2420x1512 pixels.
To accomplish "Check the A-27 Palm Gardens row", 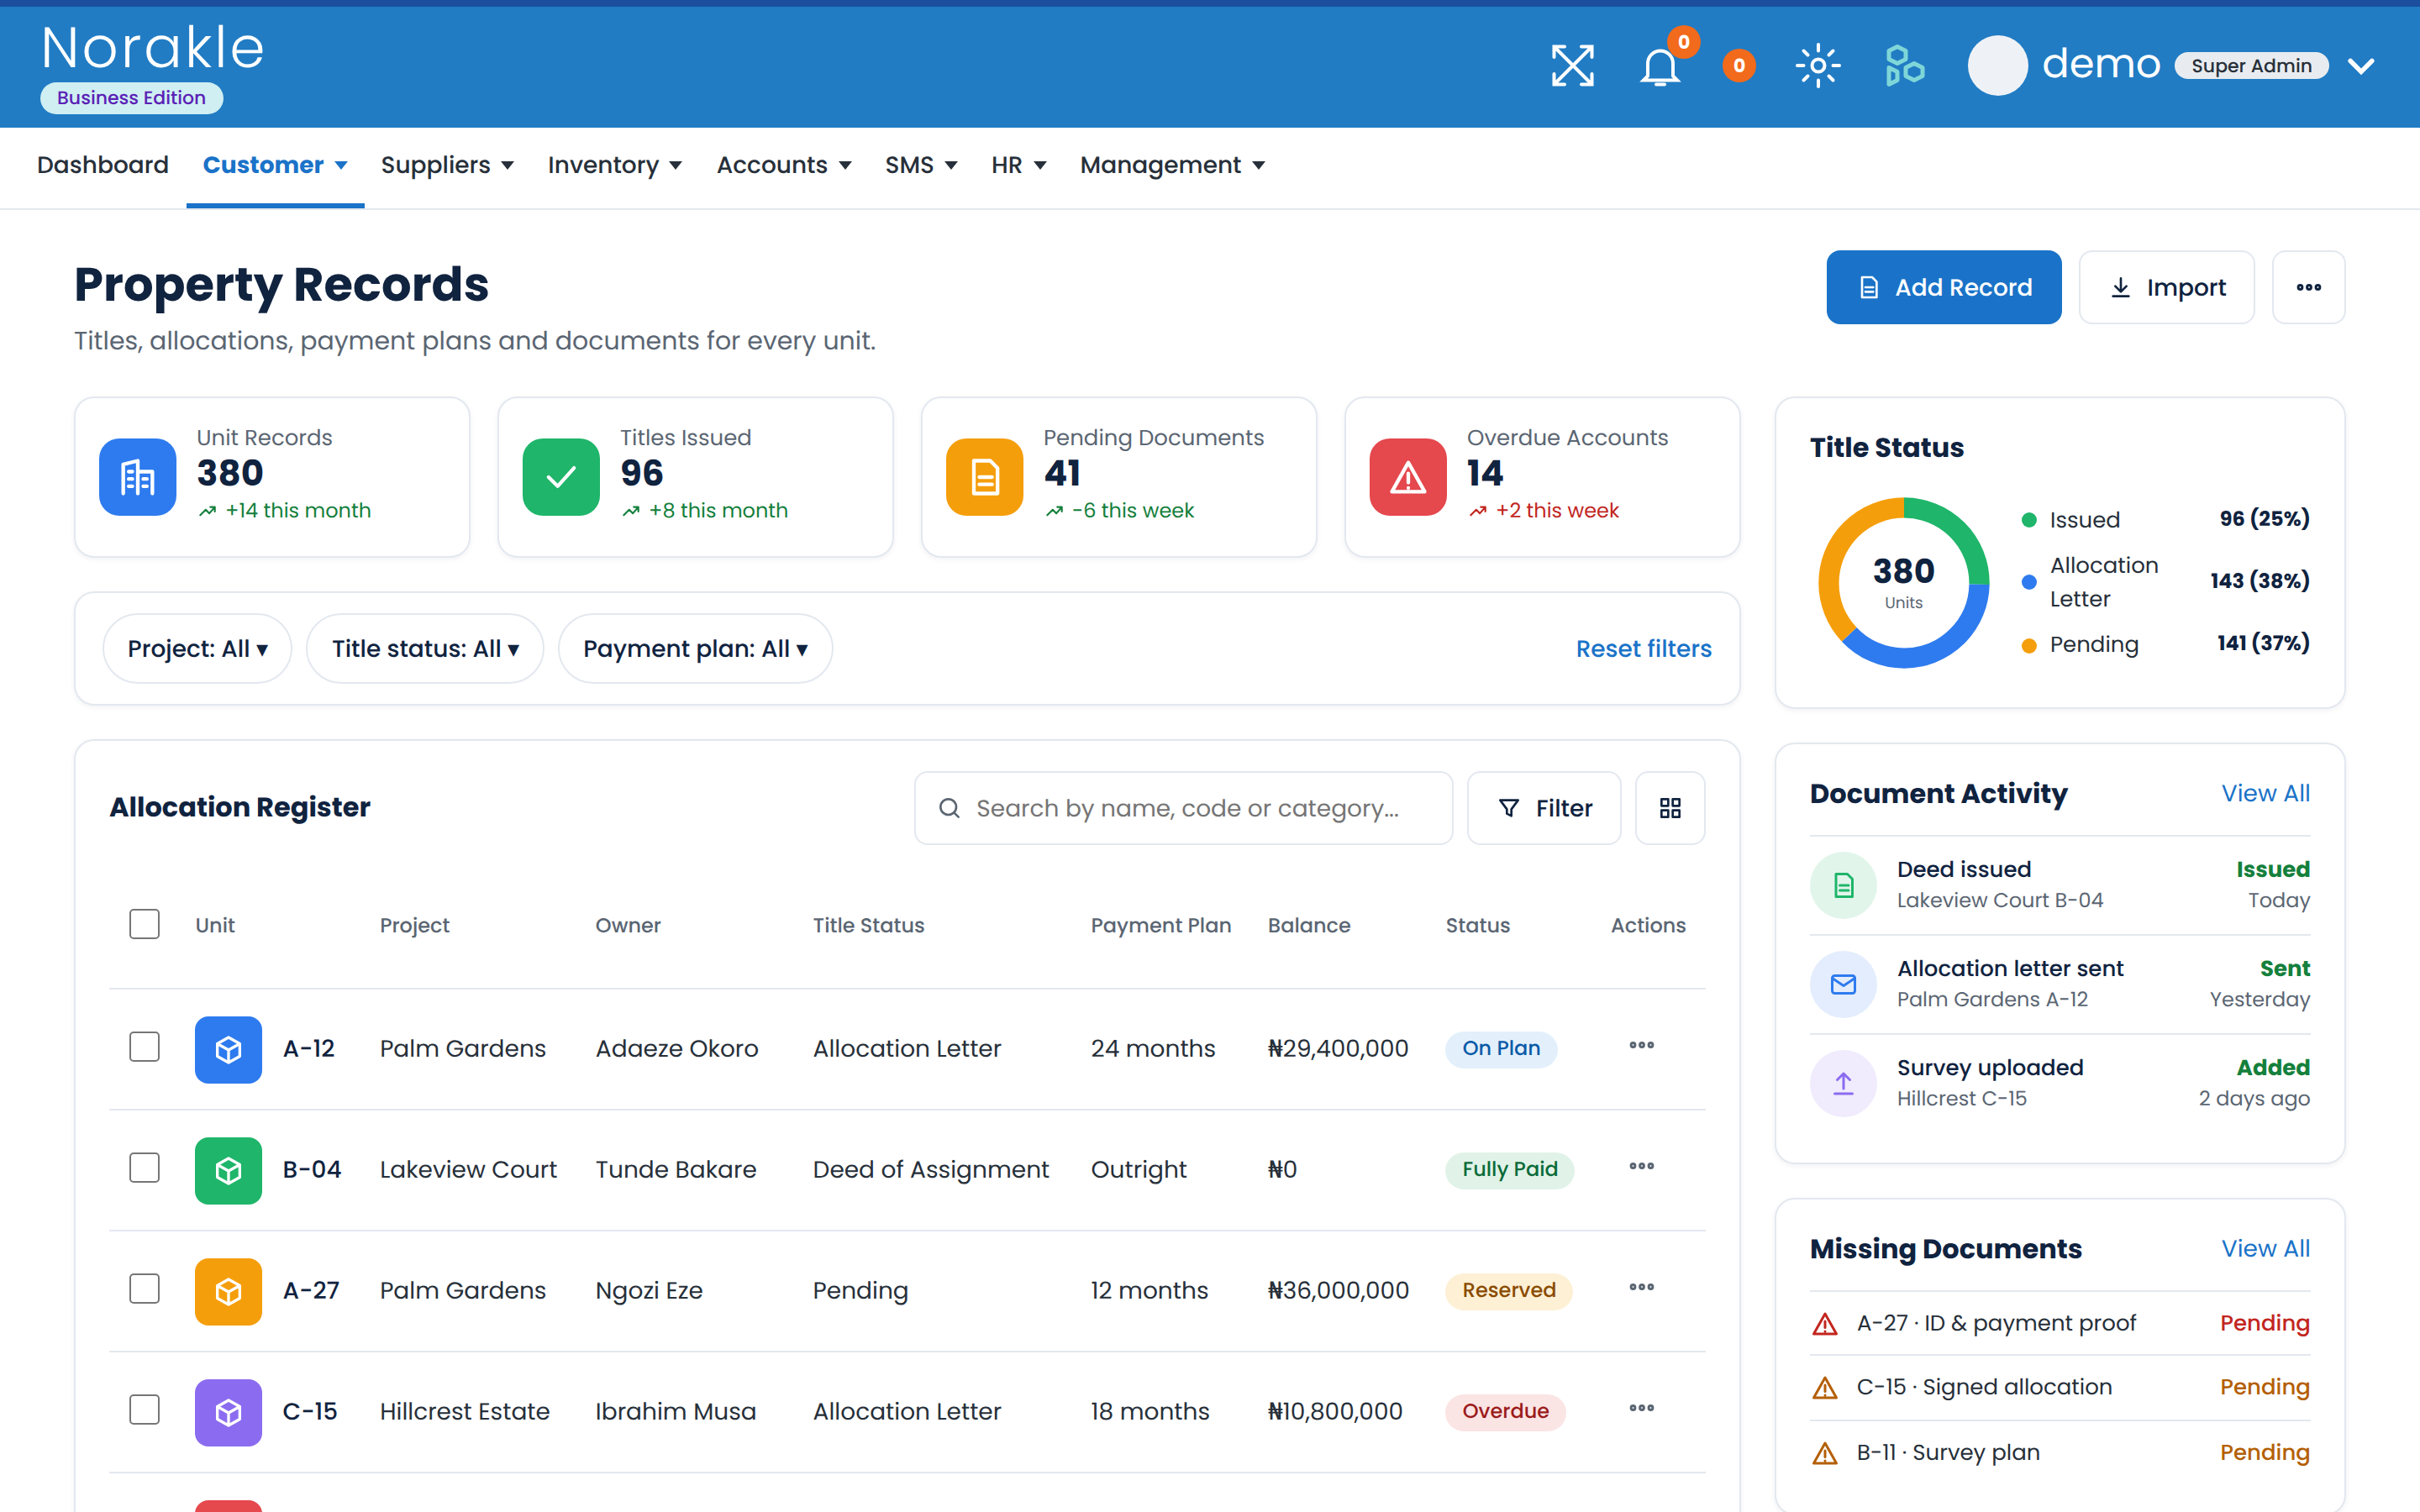I will tap(145, 1289).
